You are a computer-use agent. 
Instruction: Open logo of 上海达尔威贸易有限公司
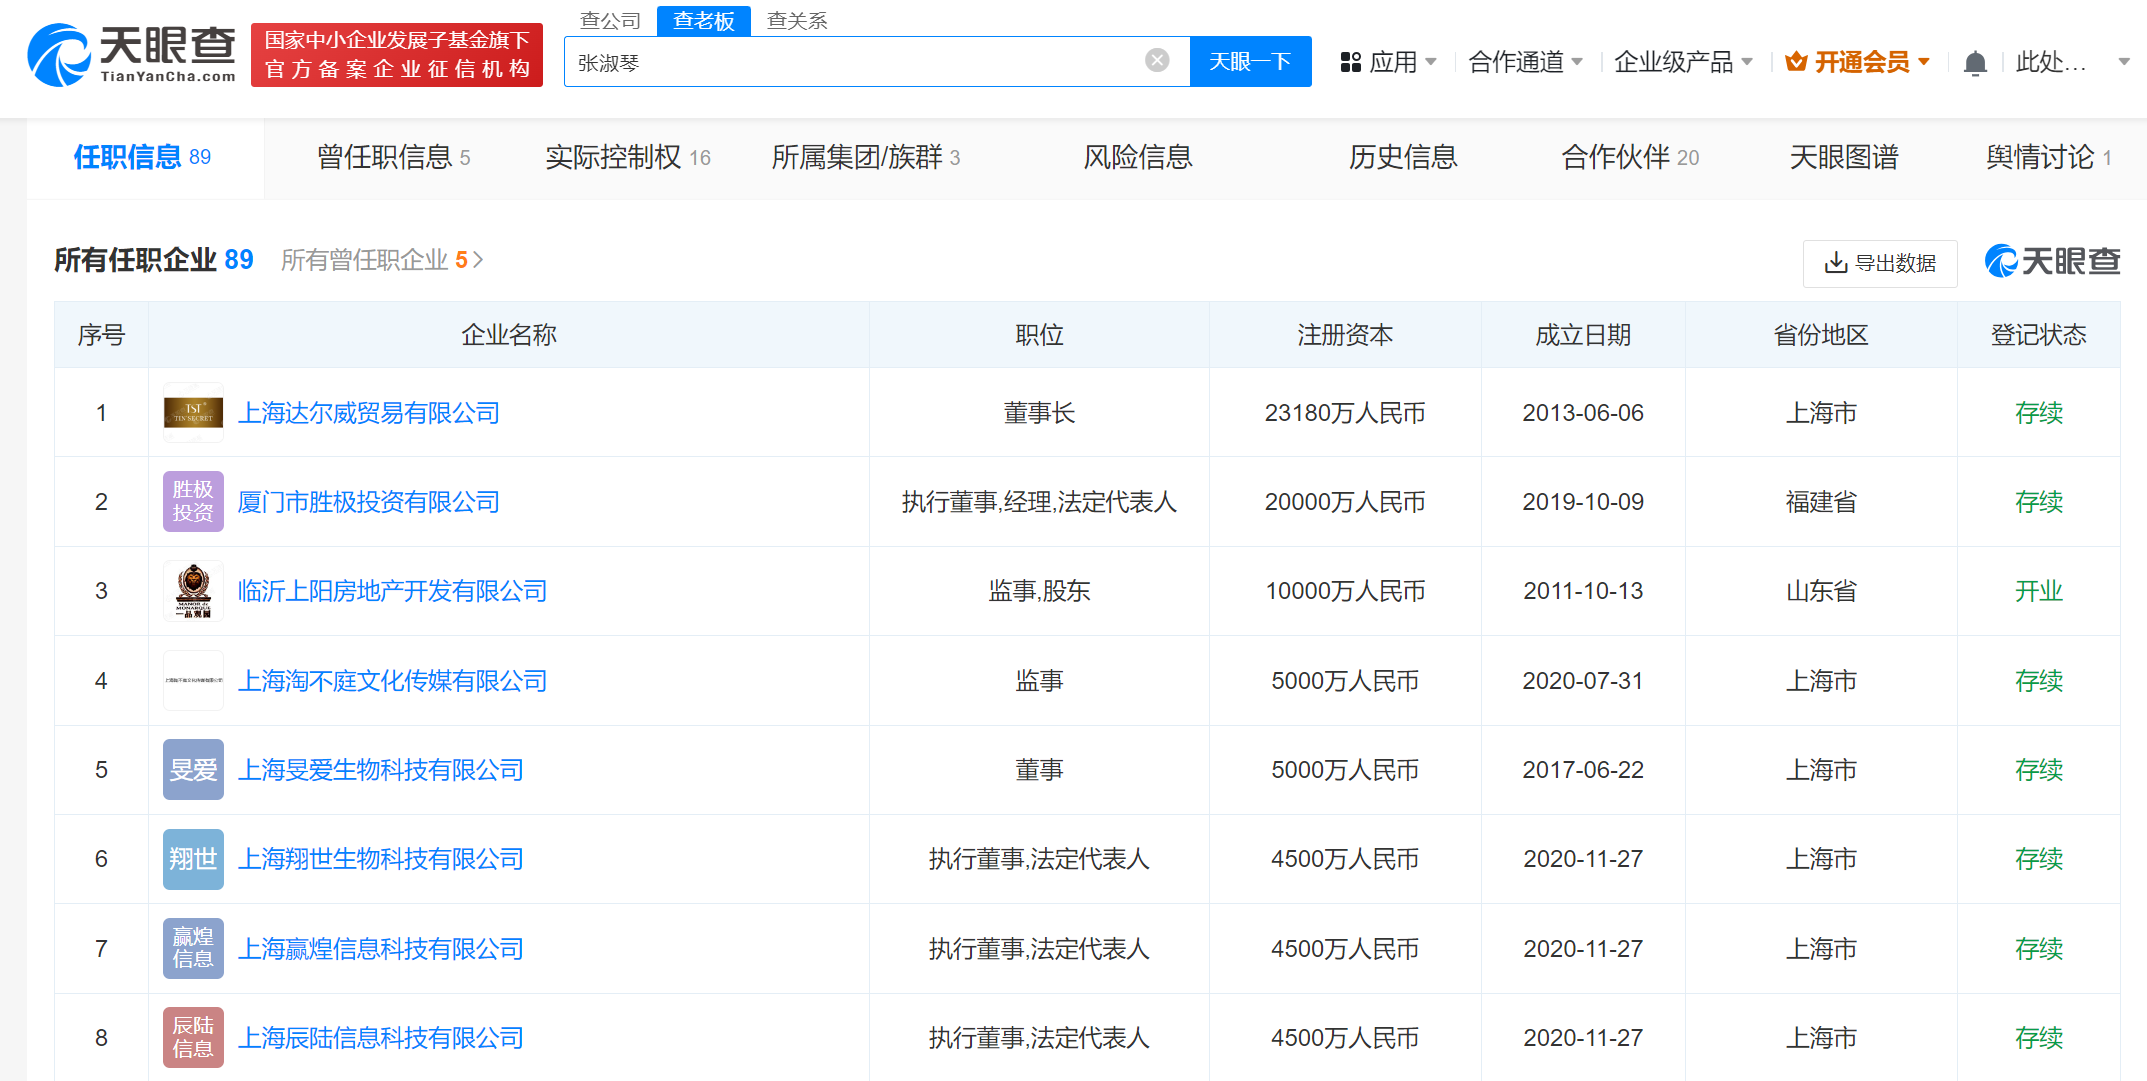193,412
